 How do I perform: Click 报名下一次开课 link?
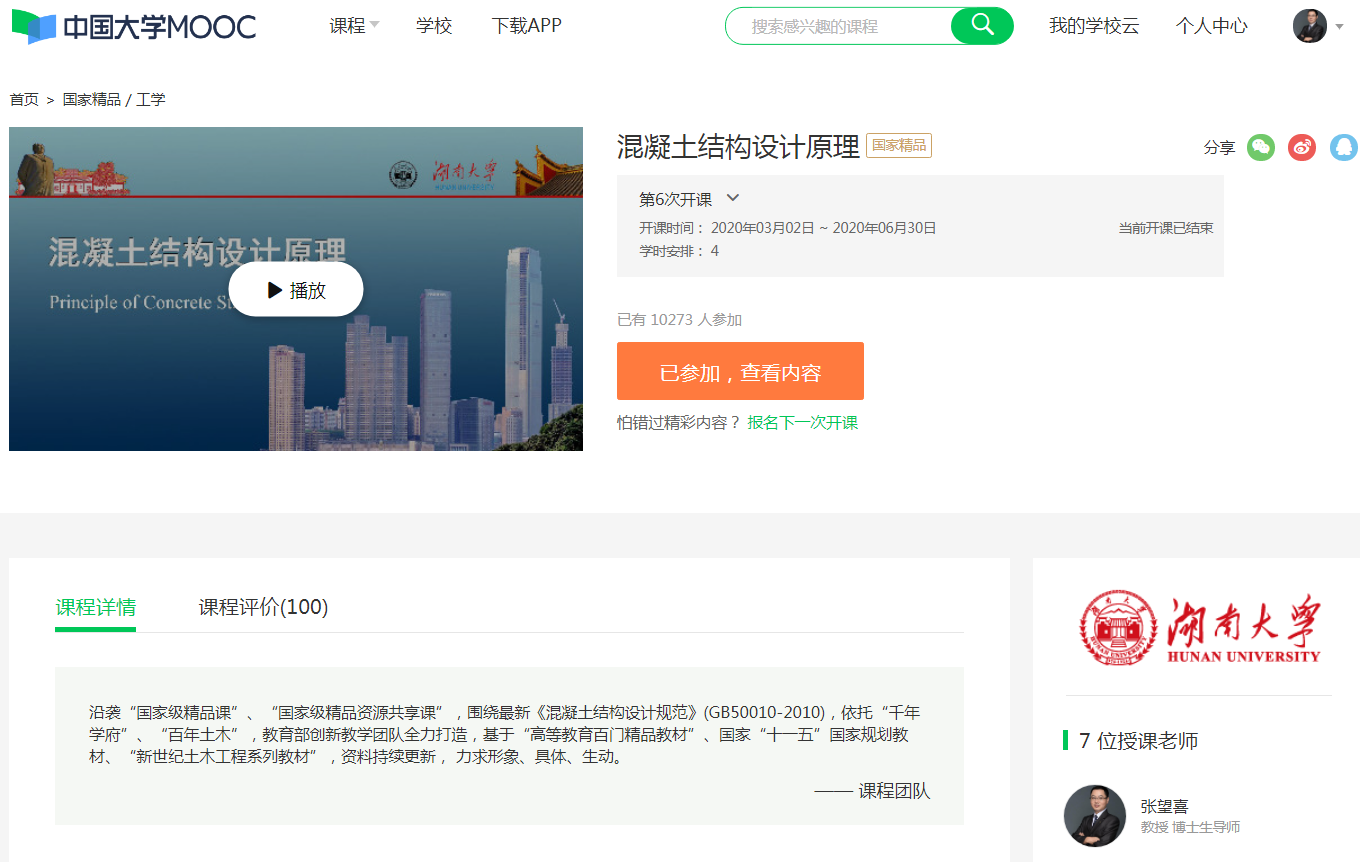click(x=802, y=422)
